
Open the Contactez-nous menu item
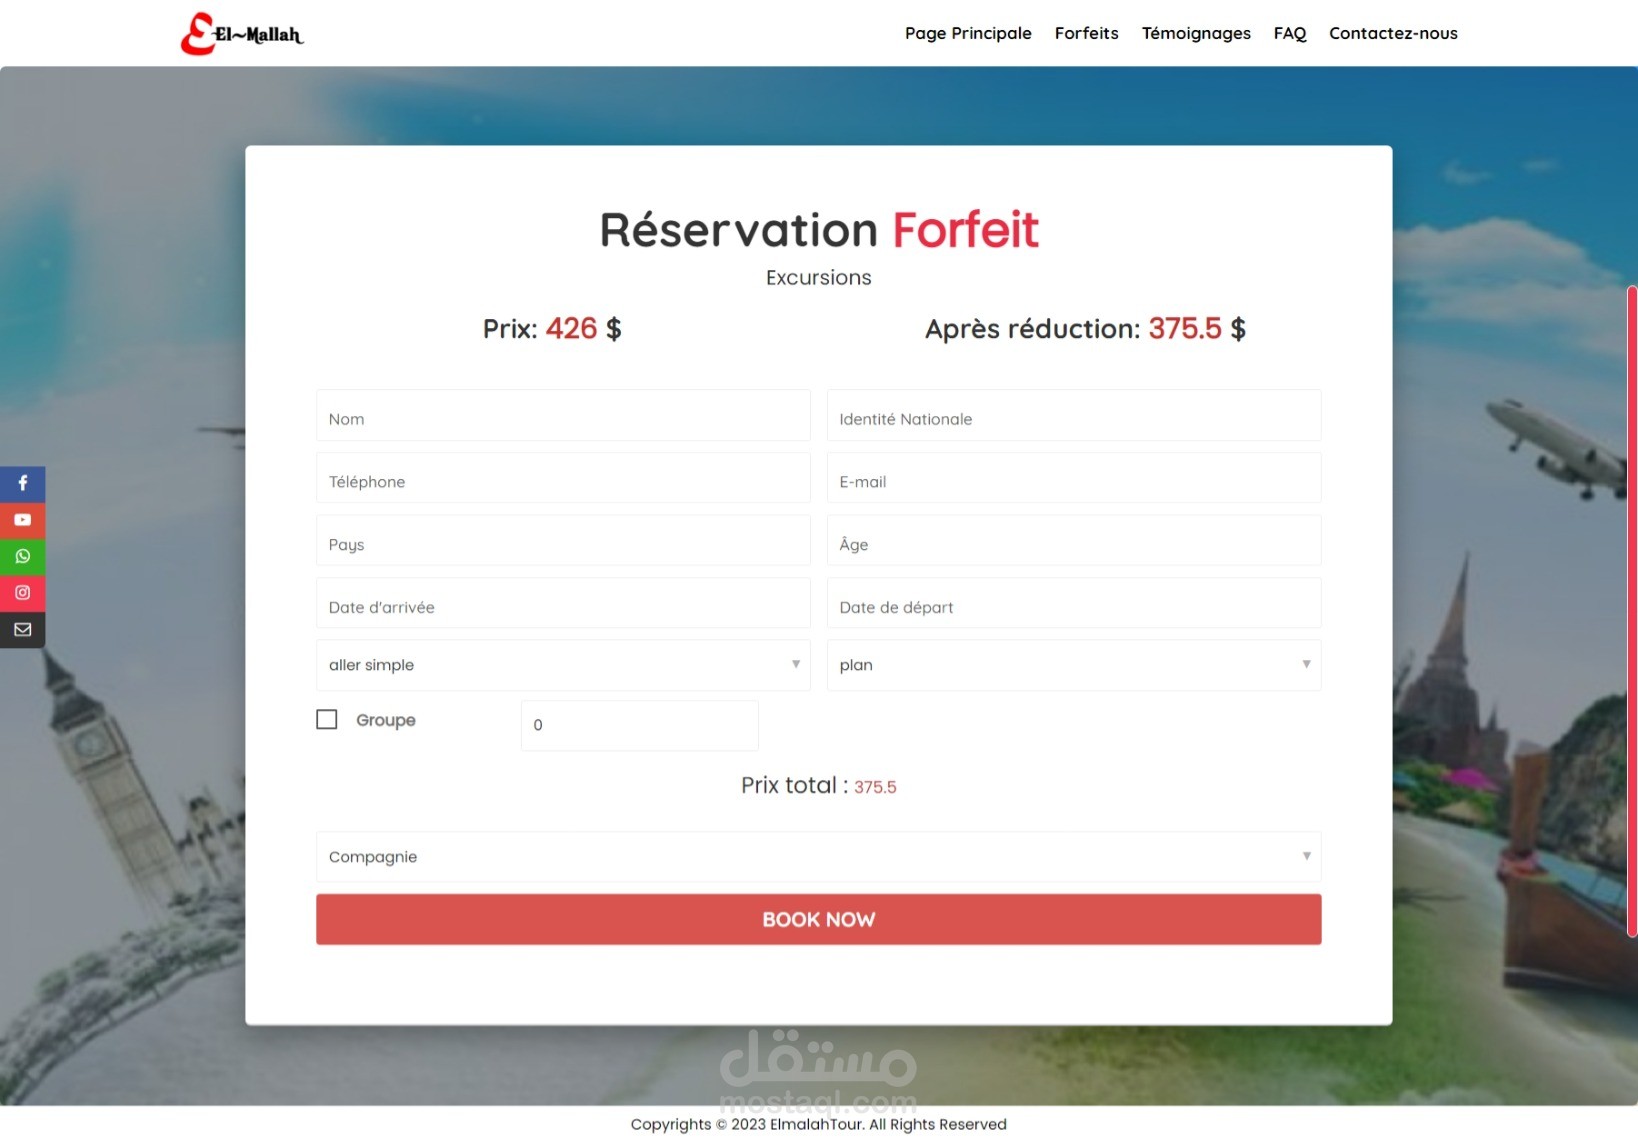click(1393, 33)
